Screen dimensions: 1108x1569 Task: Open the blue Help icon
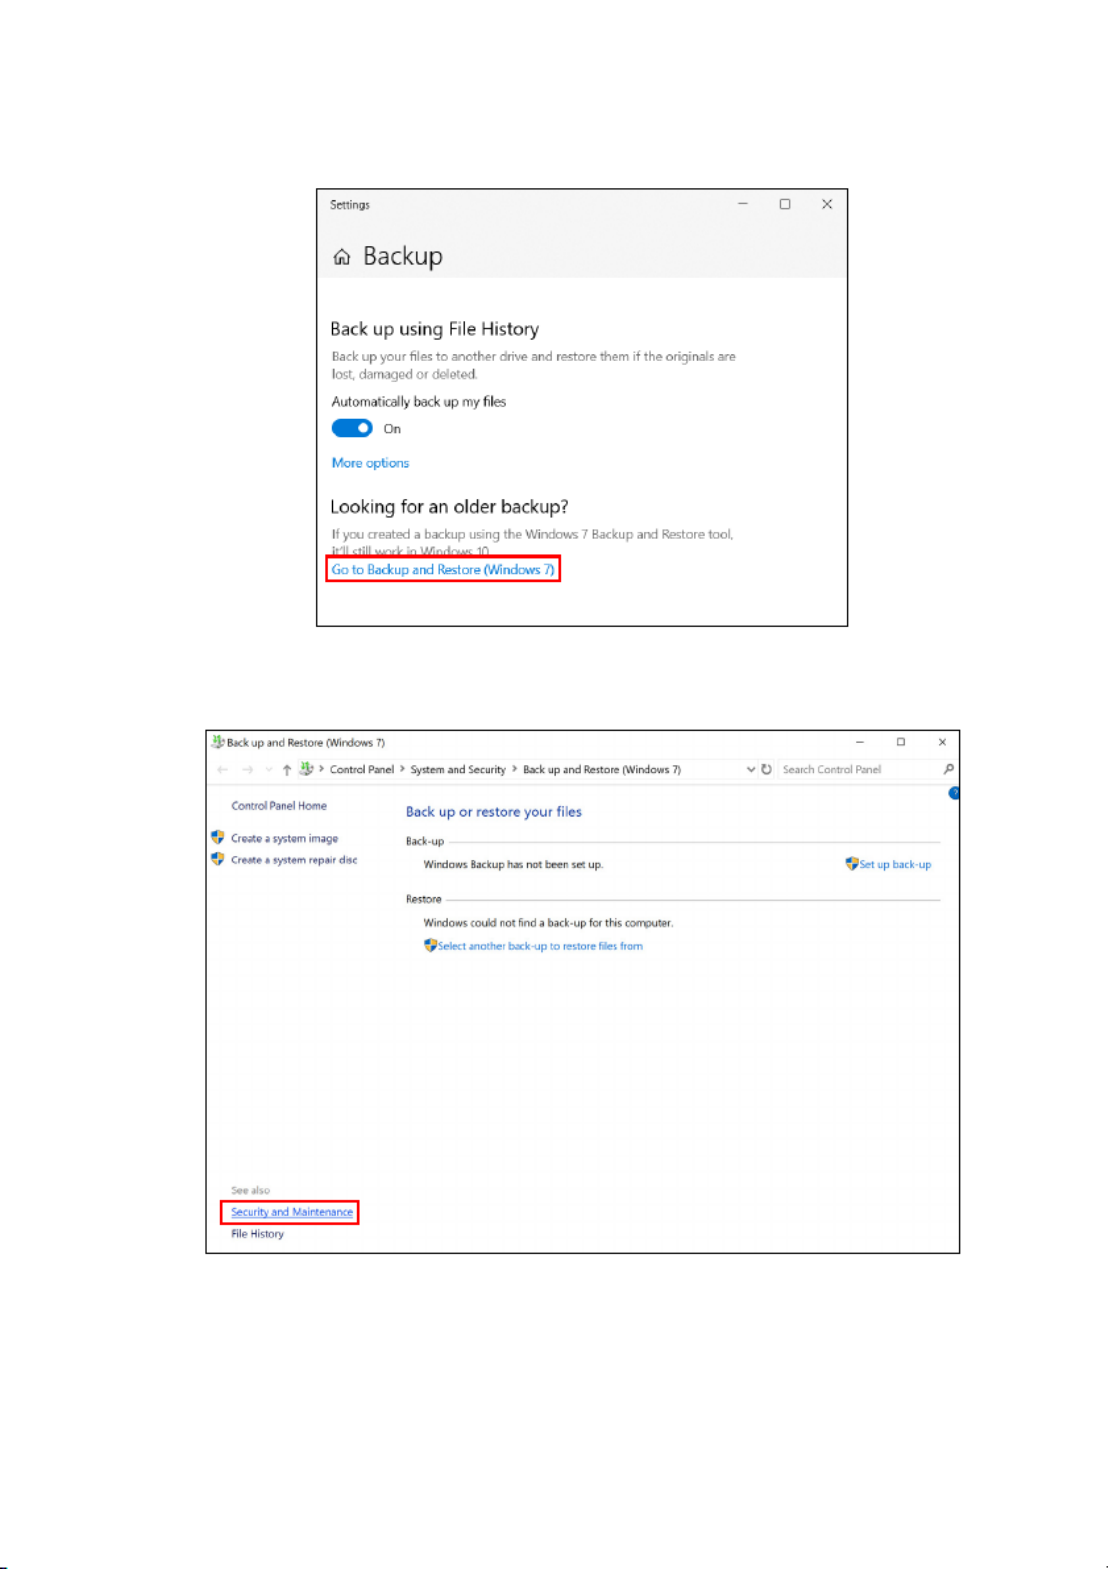tap(954, 793)
